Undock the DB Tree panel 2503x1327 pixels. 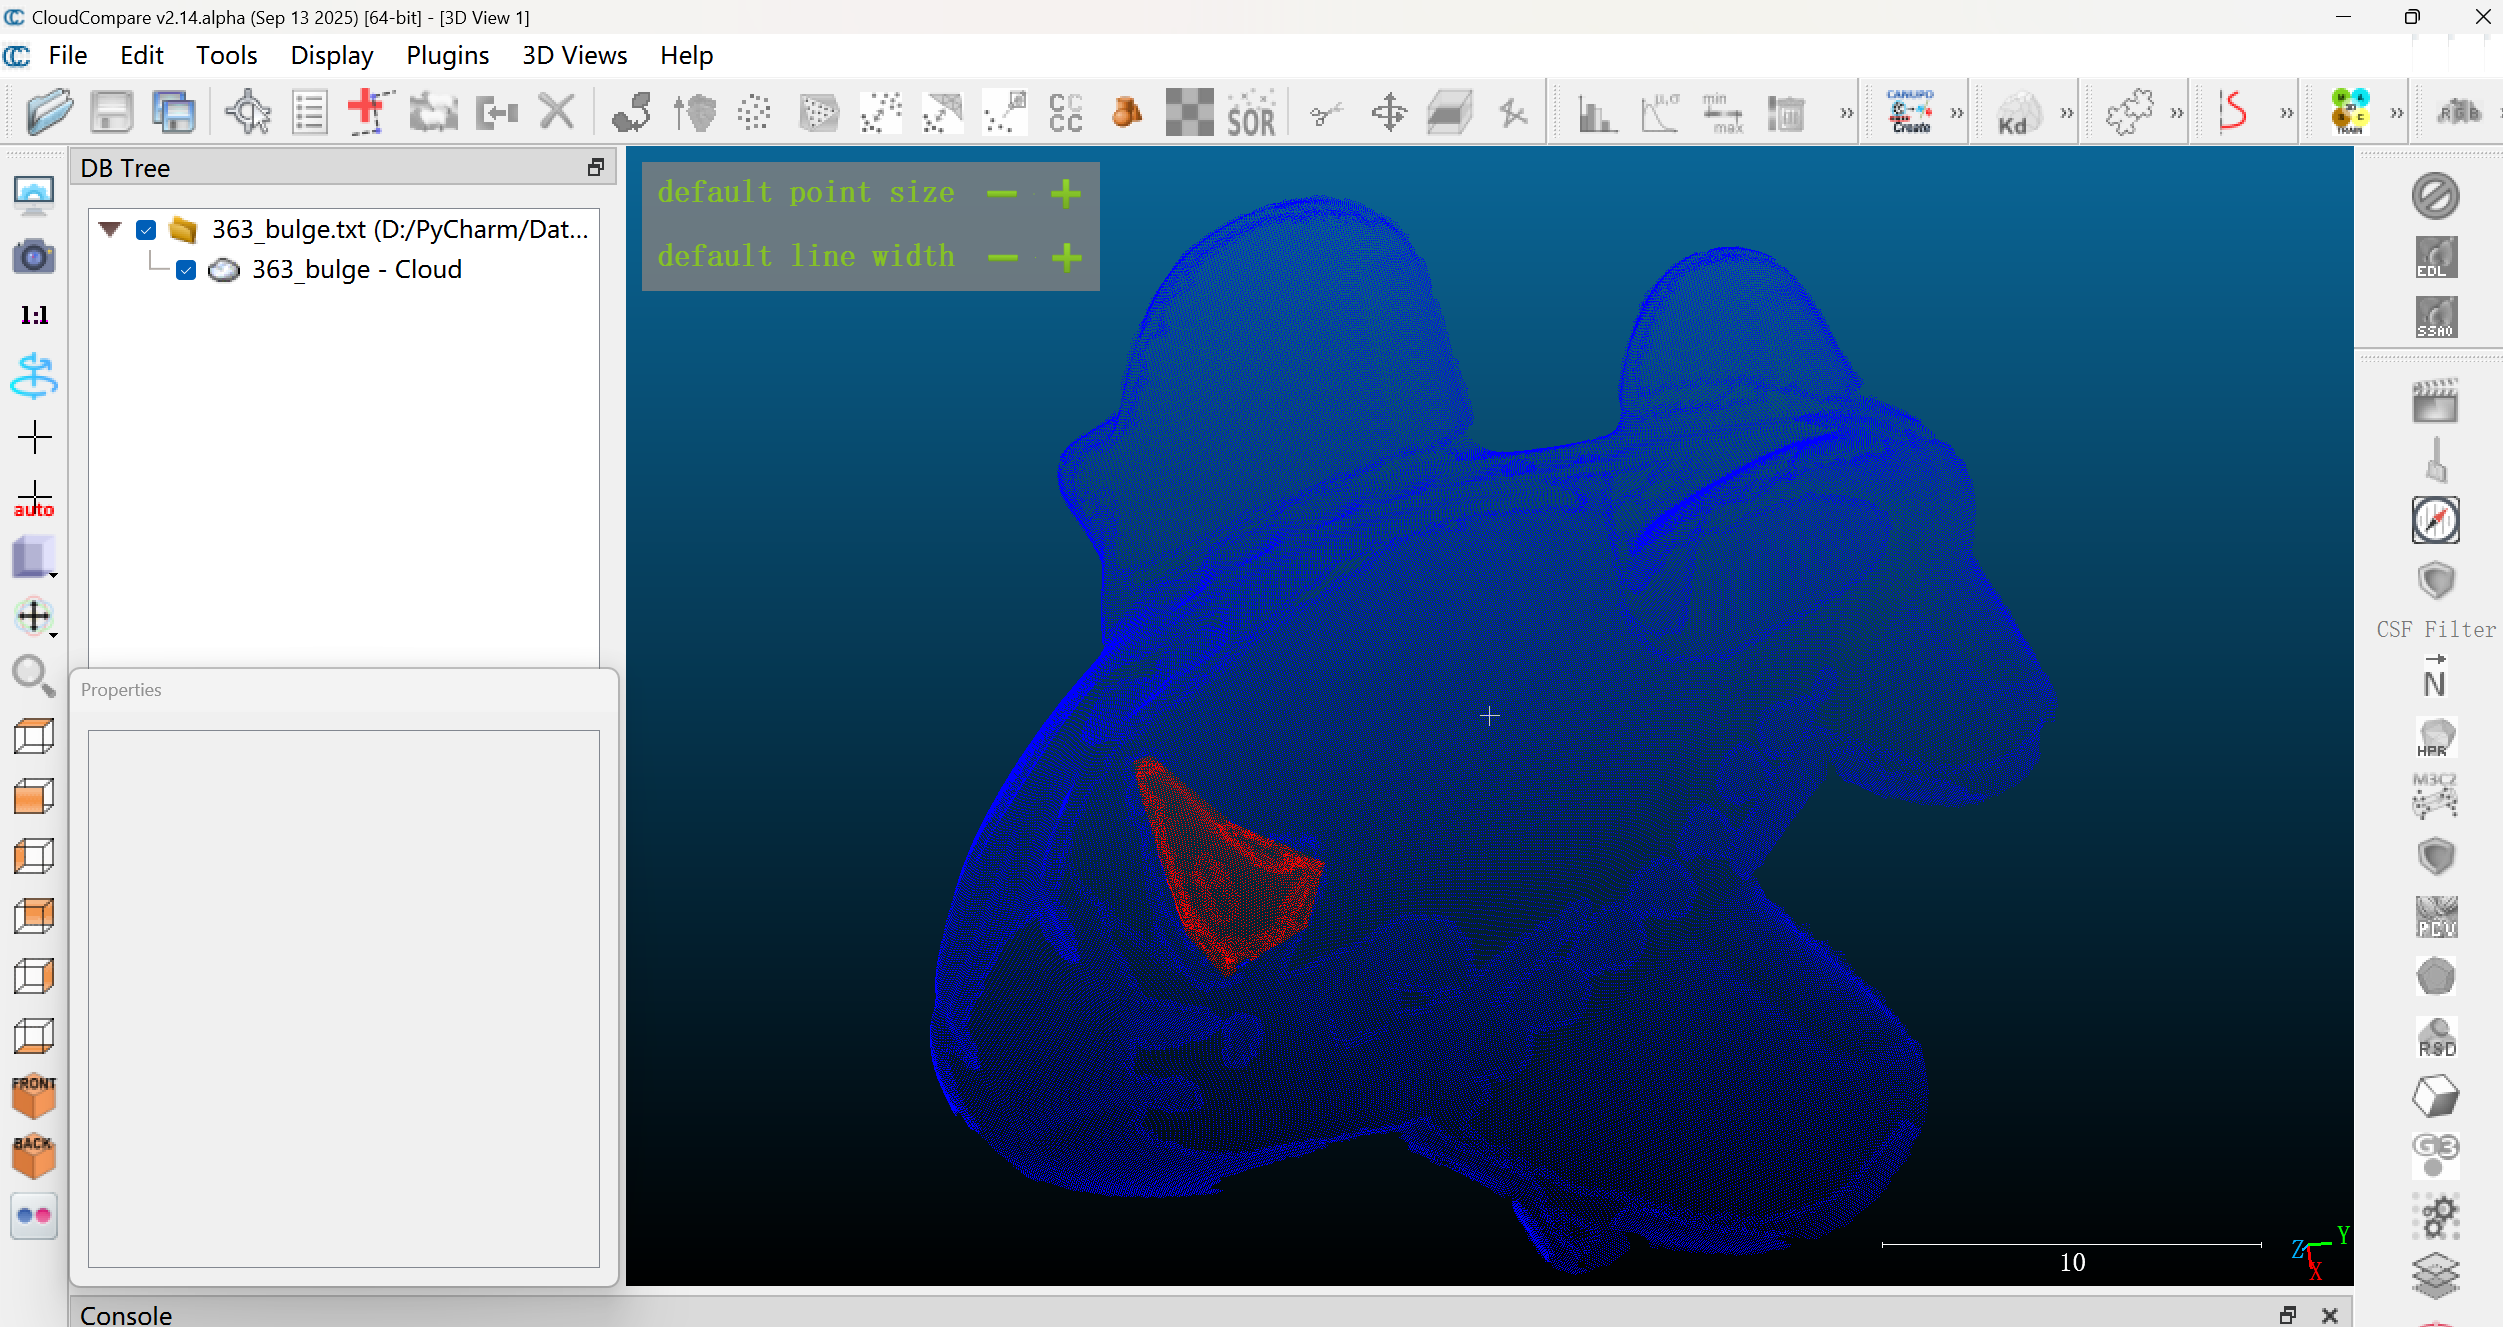(595, 167)
